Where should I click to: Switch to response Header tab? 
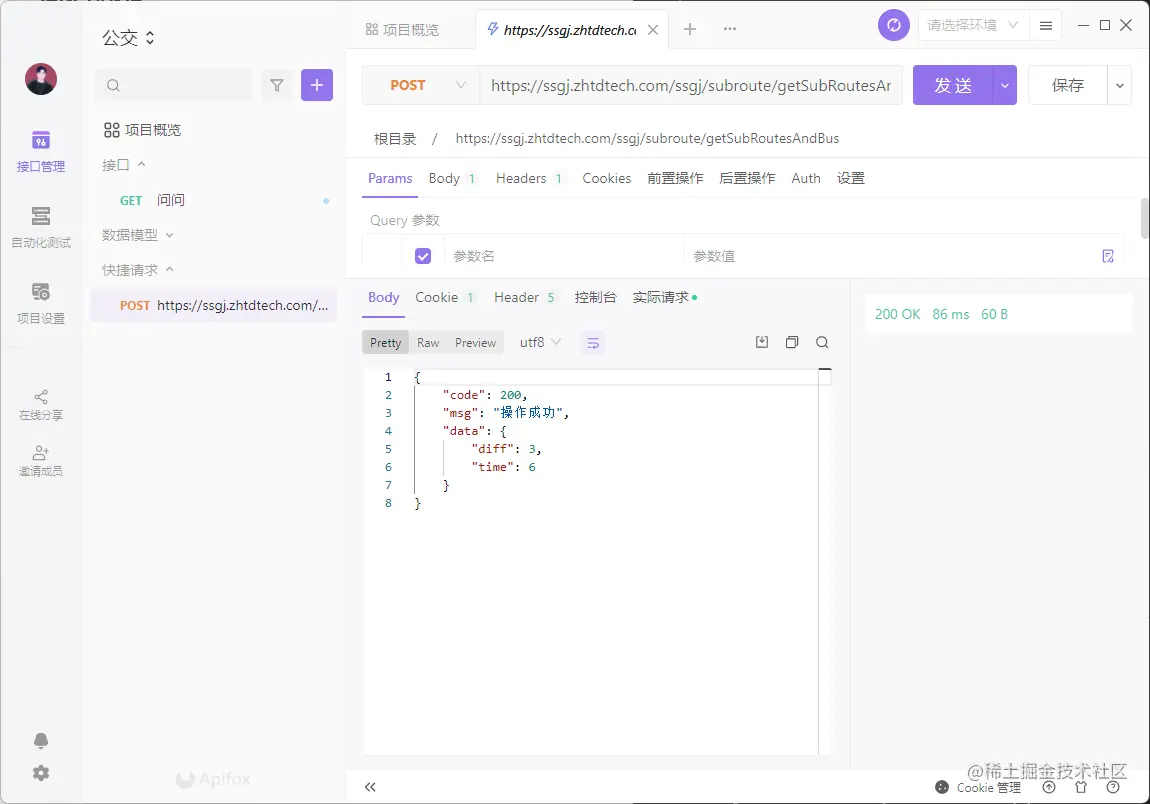tap(524, 297)
